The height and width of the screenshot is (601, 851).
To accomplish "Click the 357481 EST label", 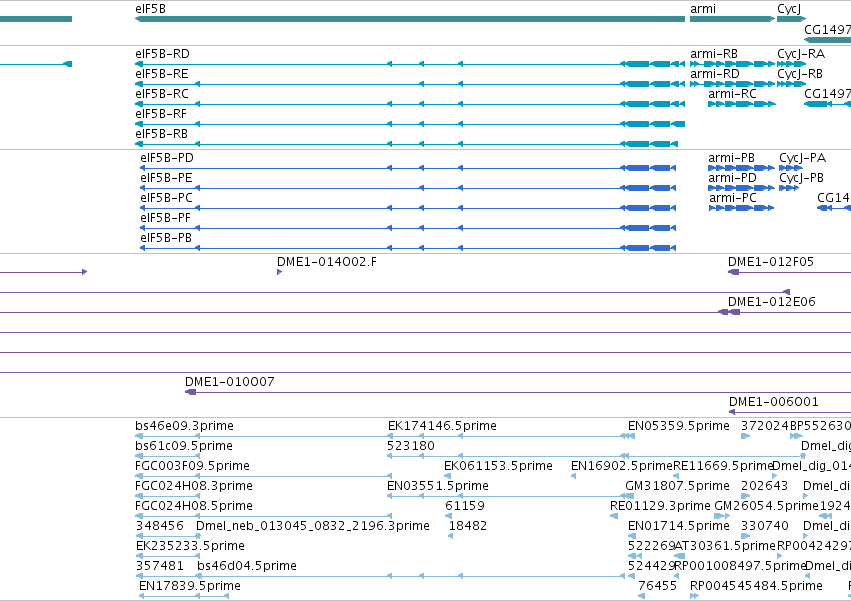I will [x=160, y=566].
